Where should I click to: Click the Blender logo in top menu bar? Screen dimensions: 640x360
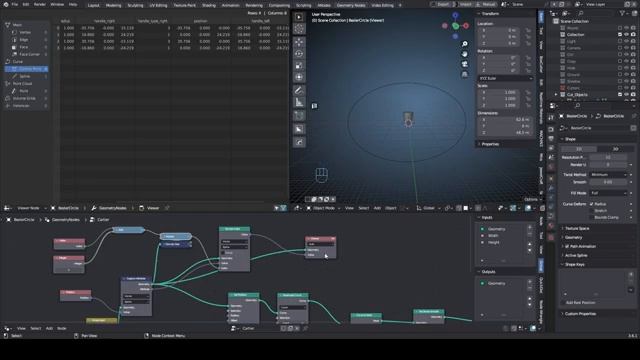(6, 4)
